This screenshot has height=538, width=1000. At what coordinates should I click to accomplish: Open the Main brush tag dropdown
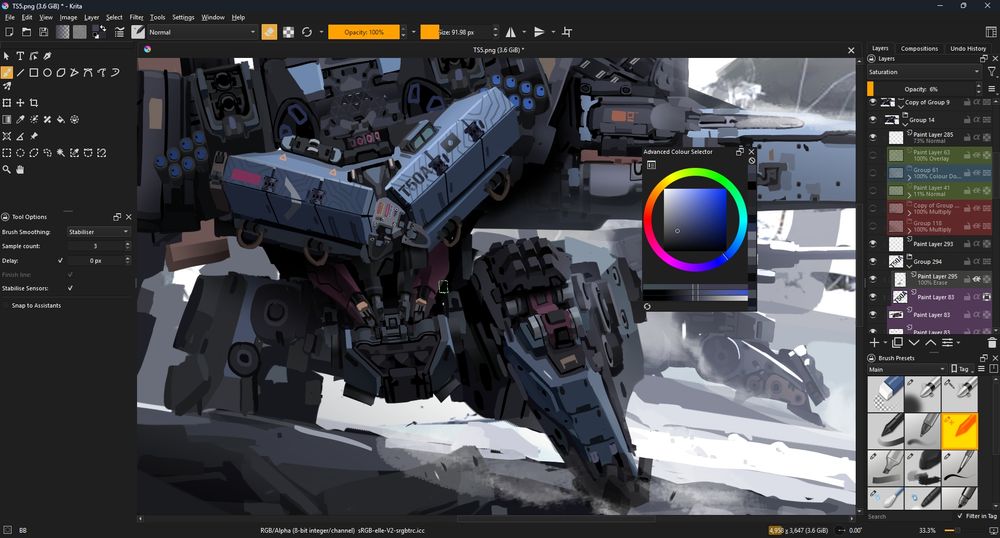pyautogui.click(x=907, y=369)
